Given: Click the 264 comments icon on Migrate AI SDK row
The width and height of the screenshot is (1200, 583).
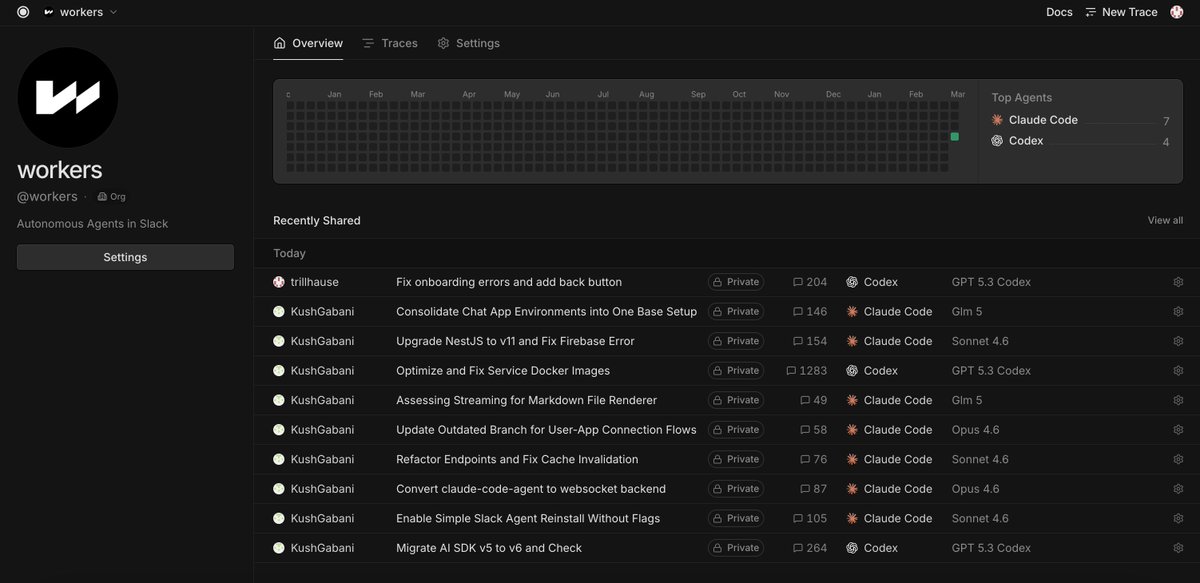Looking at the screenshot, I should (797, 548).
